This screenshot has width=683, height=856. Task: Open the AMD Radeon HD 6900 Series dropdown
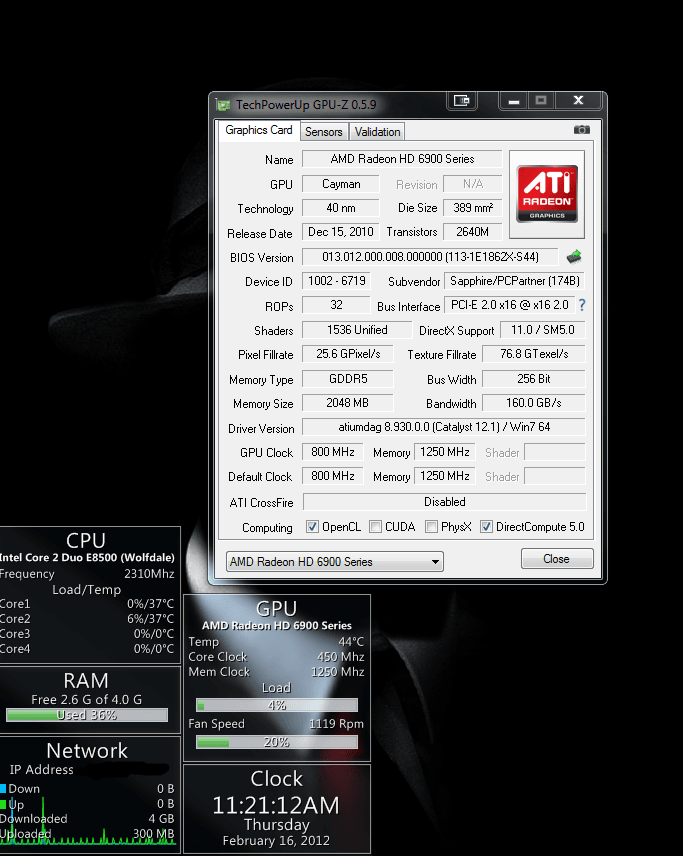tap(335, 562)
